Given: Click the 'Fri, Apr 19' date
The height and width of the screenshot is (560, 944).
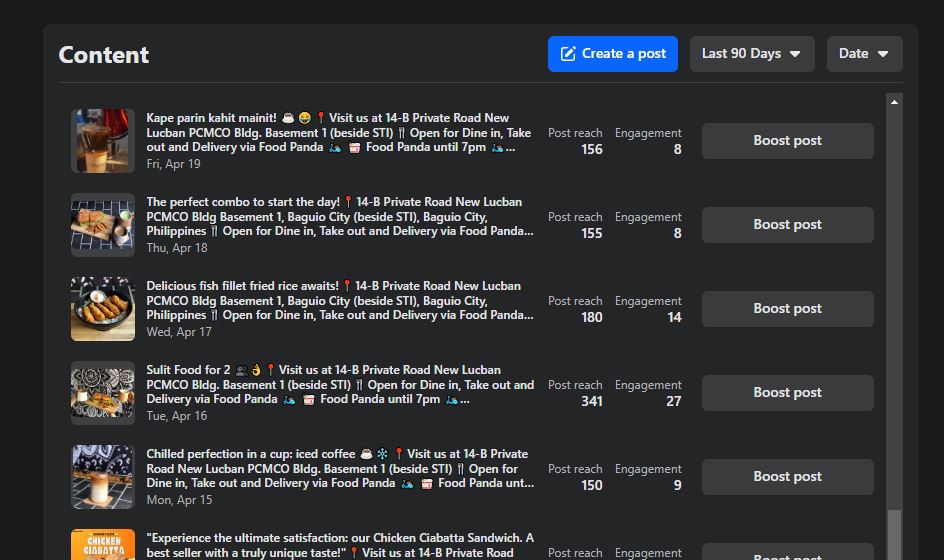Looking at the screenshot, I should tap(173, 164).
